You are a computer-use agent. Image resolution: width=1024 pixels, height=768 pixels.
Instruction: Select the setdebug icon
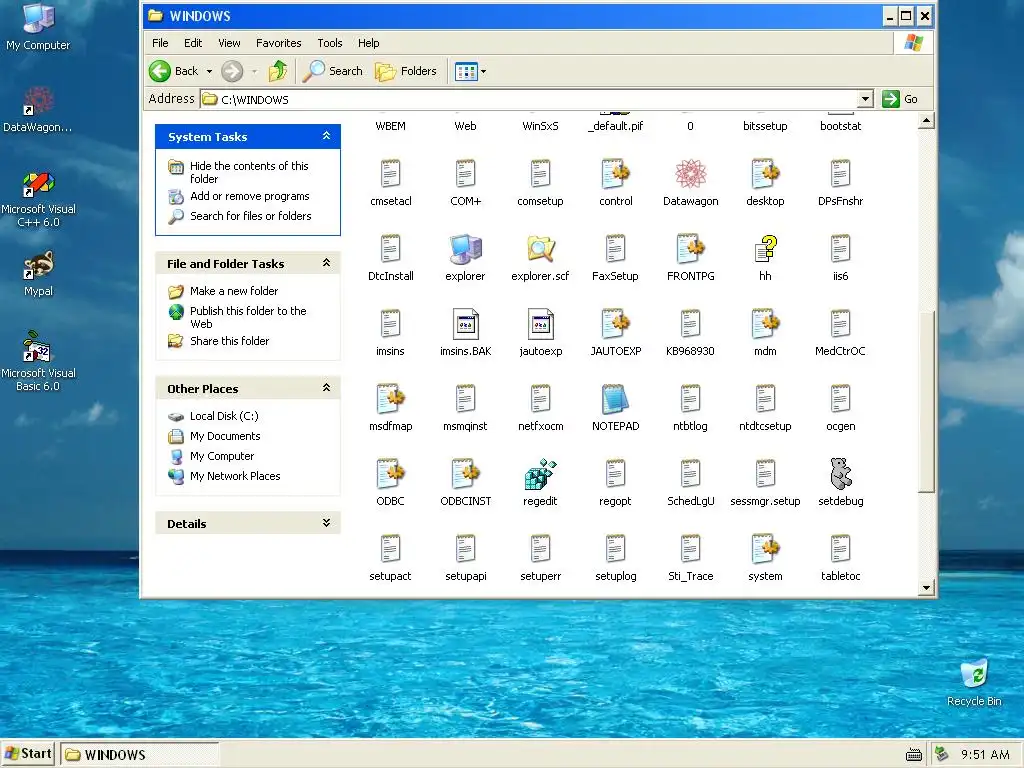[x=840, y=474]
